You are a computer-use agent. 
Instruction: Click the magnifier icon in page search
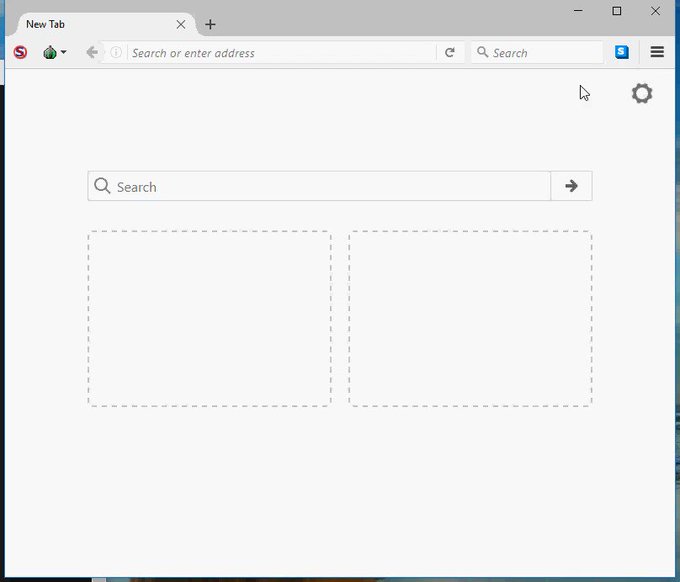pyautogui.click(x=102, y=186)
